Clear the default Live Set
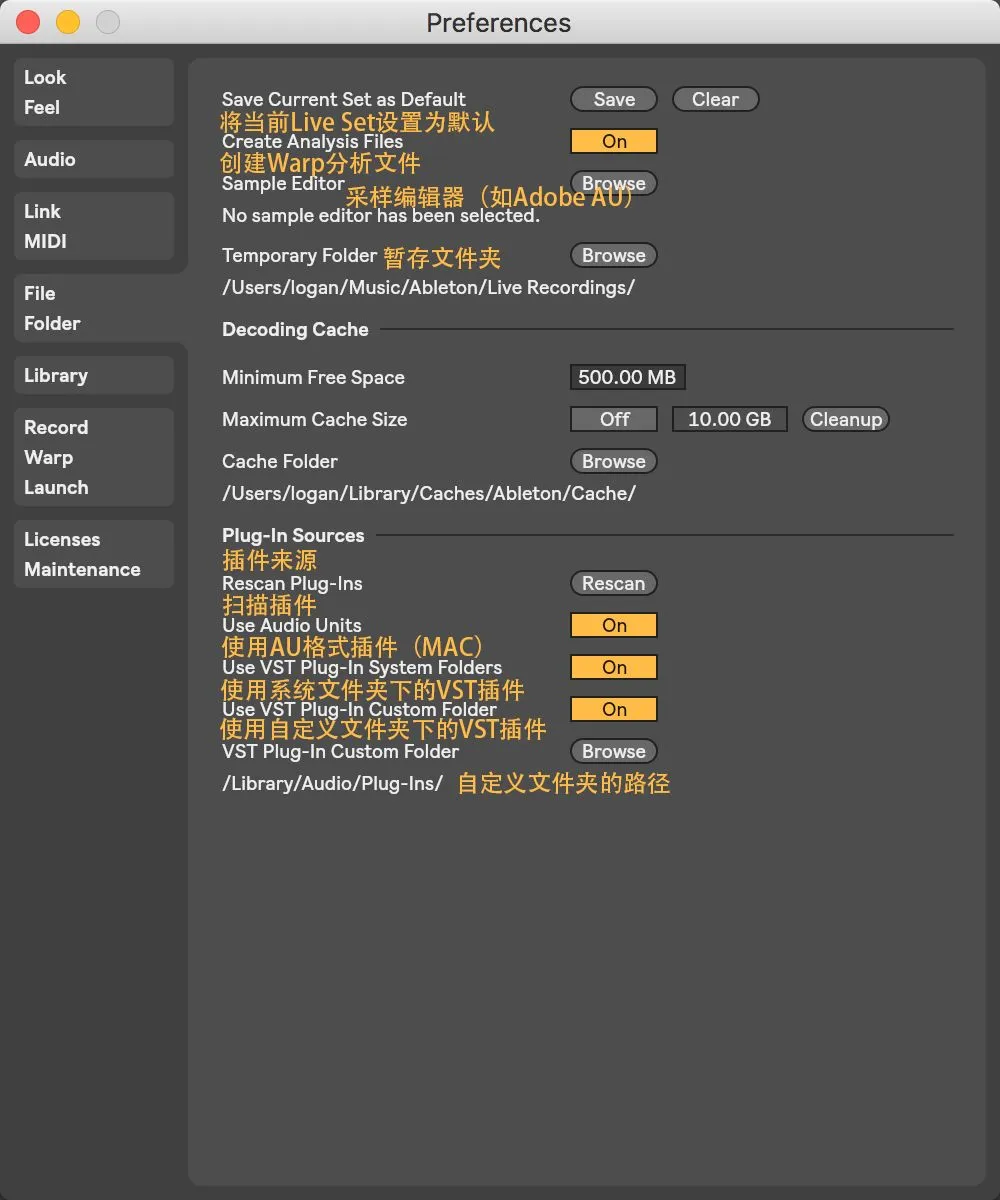 [715, 99]
